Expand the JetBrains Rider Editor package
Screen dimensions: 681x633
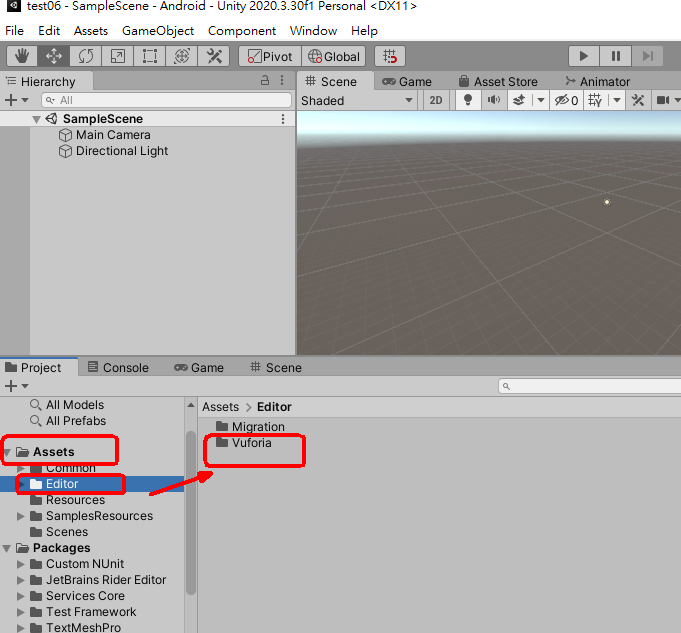click(x=20, y=580)
